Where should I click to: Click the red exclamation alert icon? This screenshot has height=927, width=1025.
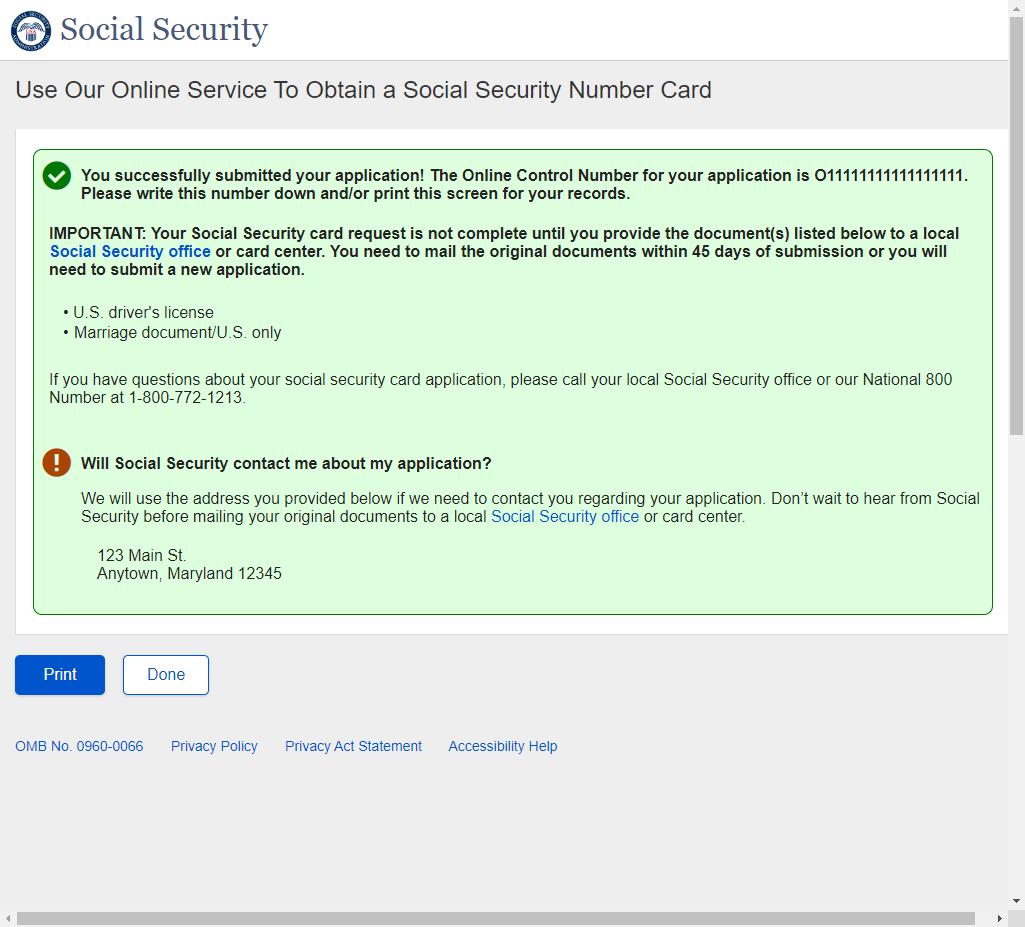click(x=57, y=463)
